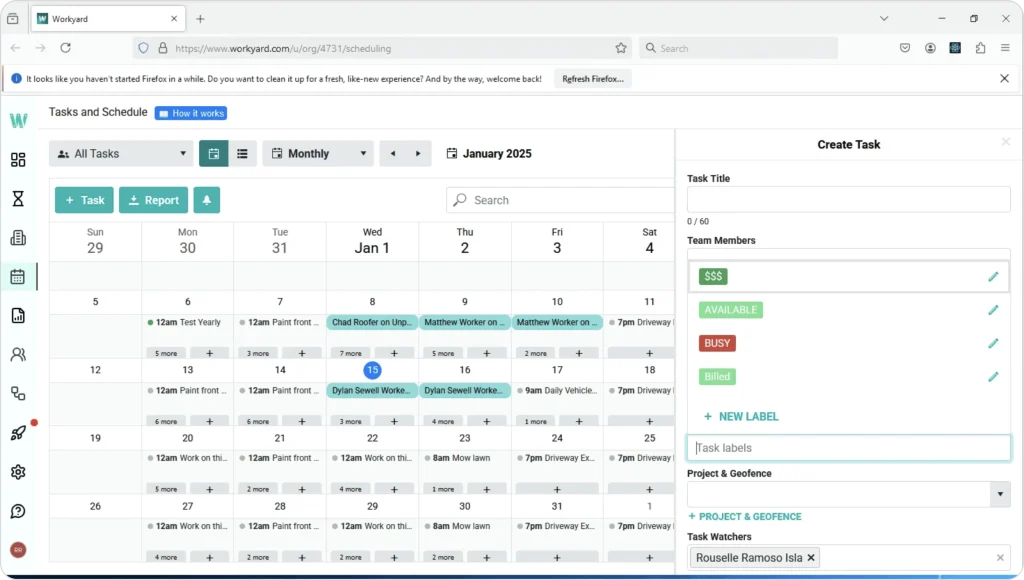Select the green $$$ label swatch
The height and width of the screenshot is (580, 1024).
[713, 275]
